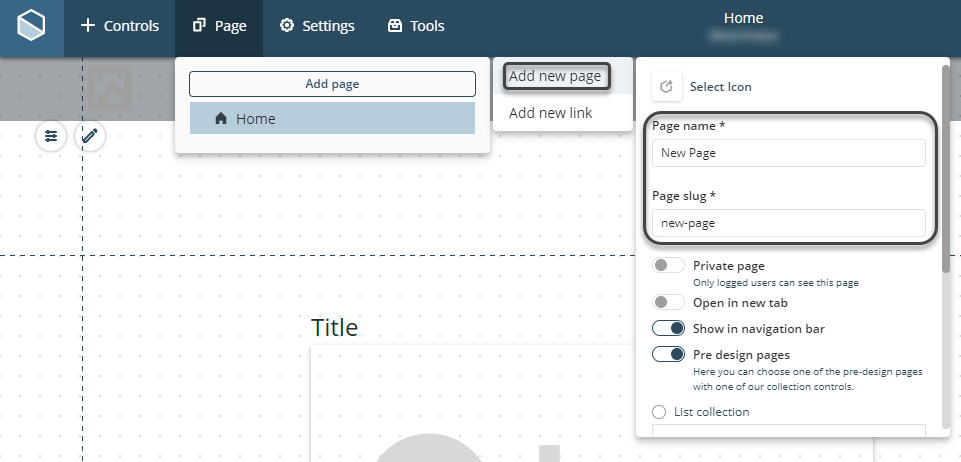The image size is (961, 462).
Task: Click the page panel vertical scrollbar
Action: coord(946,169)
